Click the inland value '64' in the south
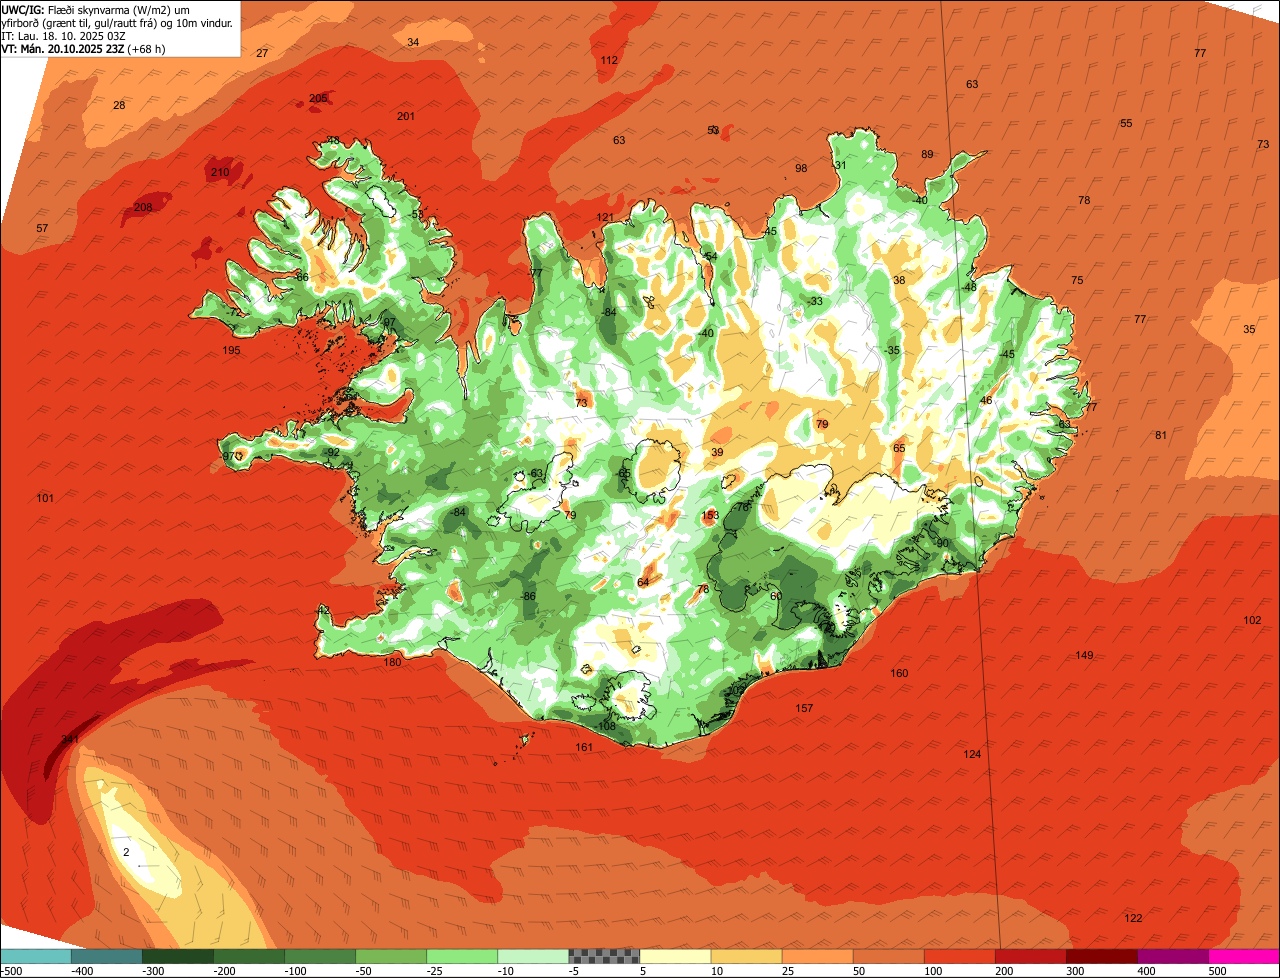This screenshot has height=978, width=1280. pyautogui.click(x=643, y=582)
